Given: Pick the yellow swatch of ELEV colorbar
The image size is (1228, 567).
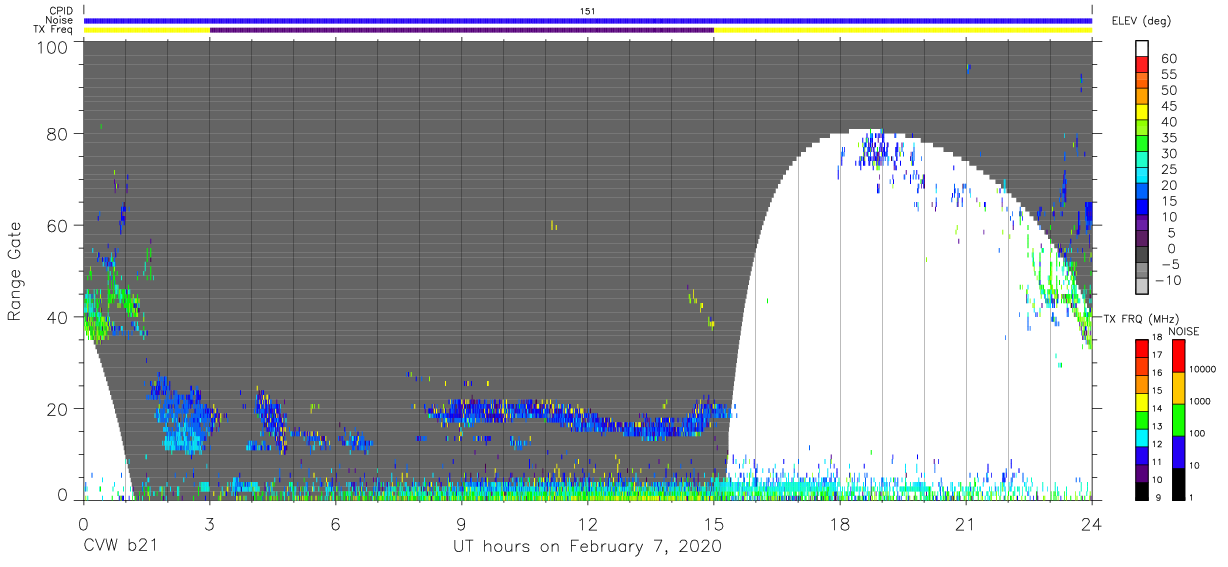Looking at the screenshot, I should pos(1142,112).
